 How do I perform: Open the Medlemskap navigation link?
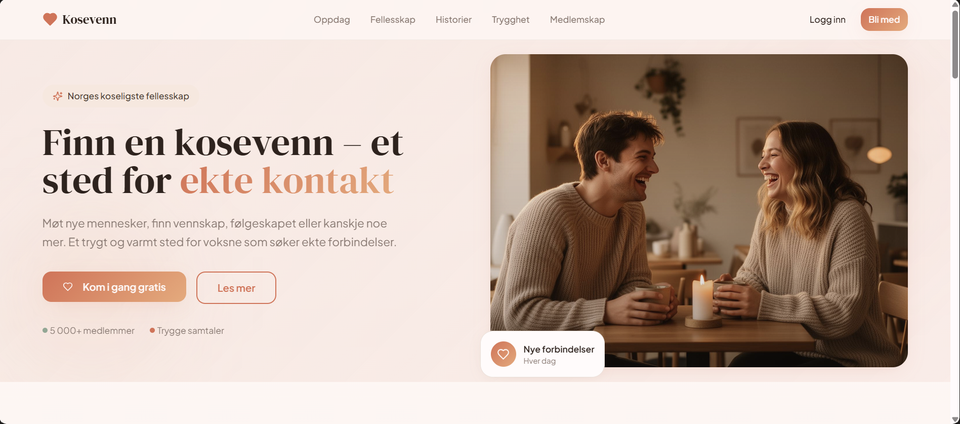577,20
